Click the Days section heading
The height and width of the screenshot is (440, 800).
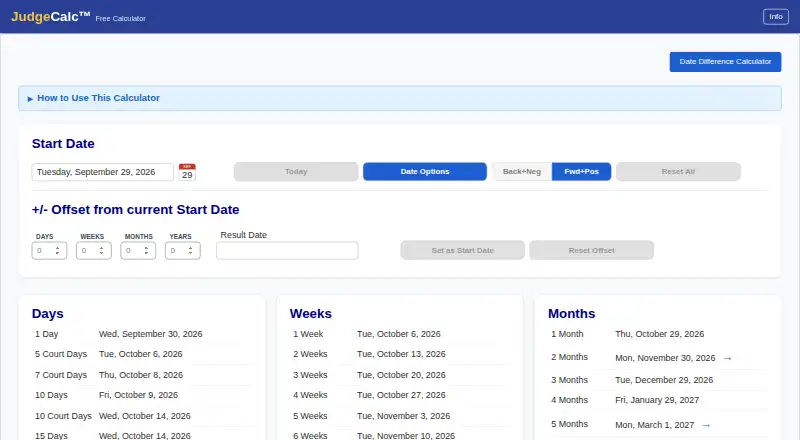click(x=47, y=313)
